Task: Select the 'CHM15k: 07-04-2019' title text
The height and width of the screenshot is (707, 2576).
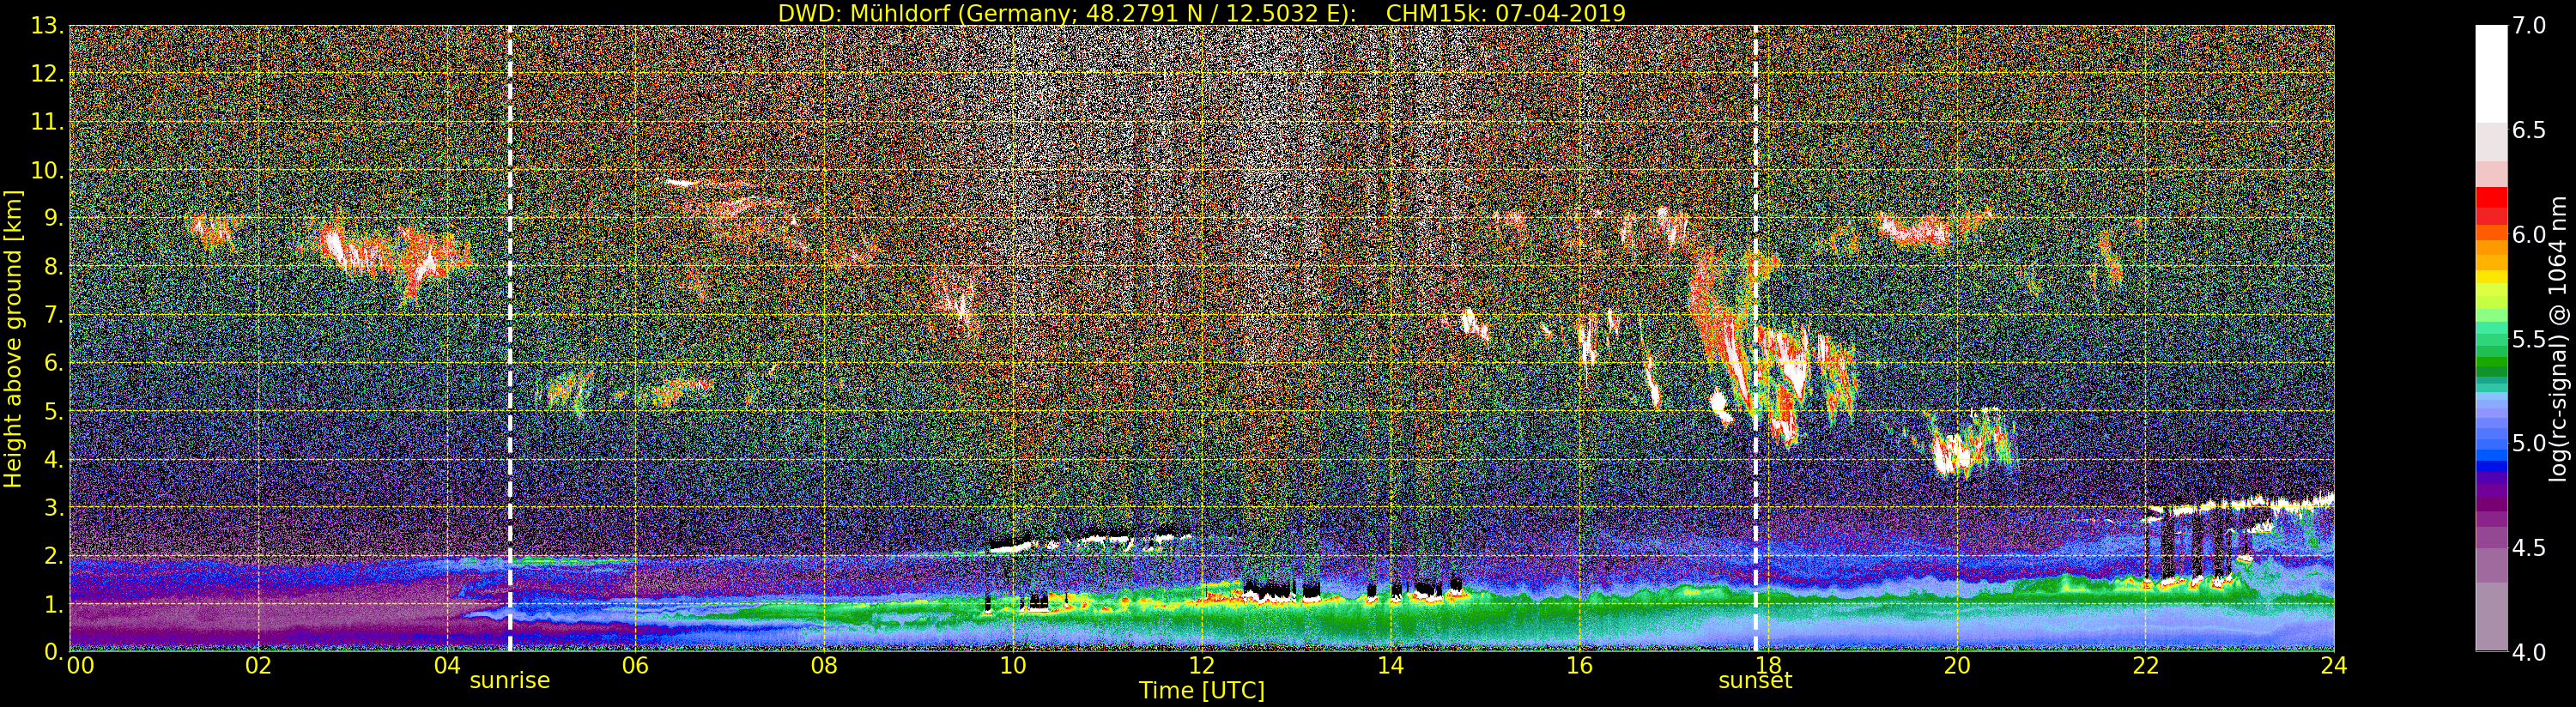Action: click(x=1506, y=13)
